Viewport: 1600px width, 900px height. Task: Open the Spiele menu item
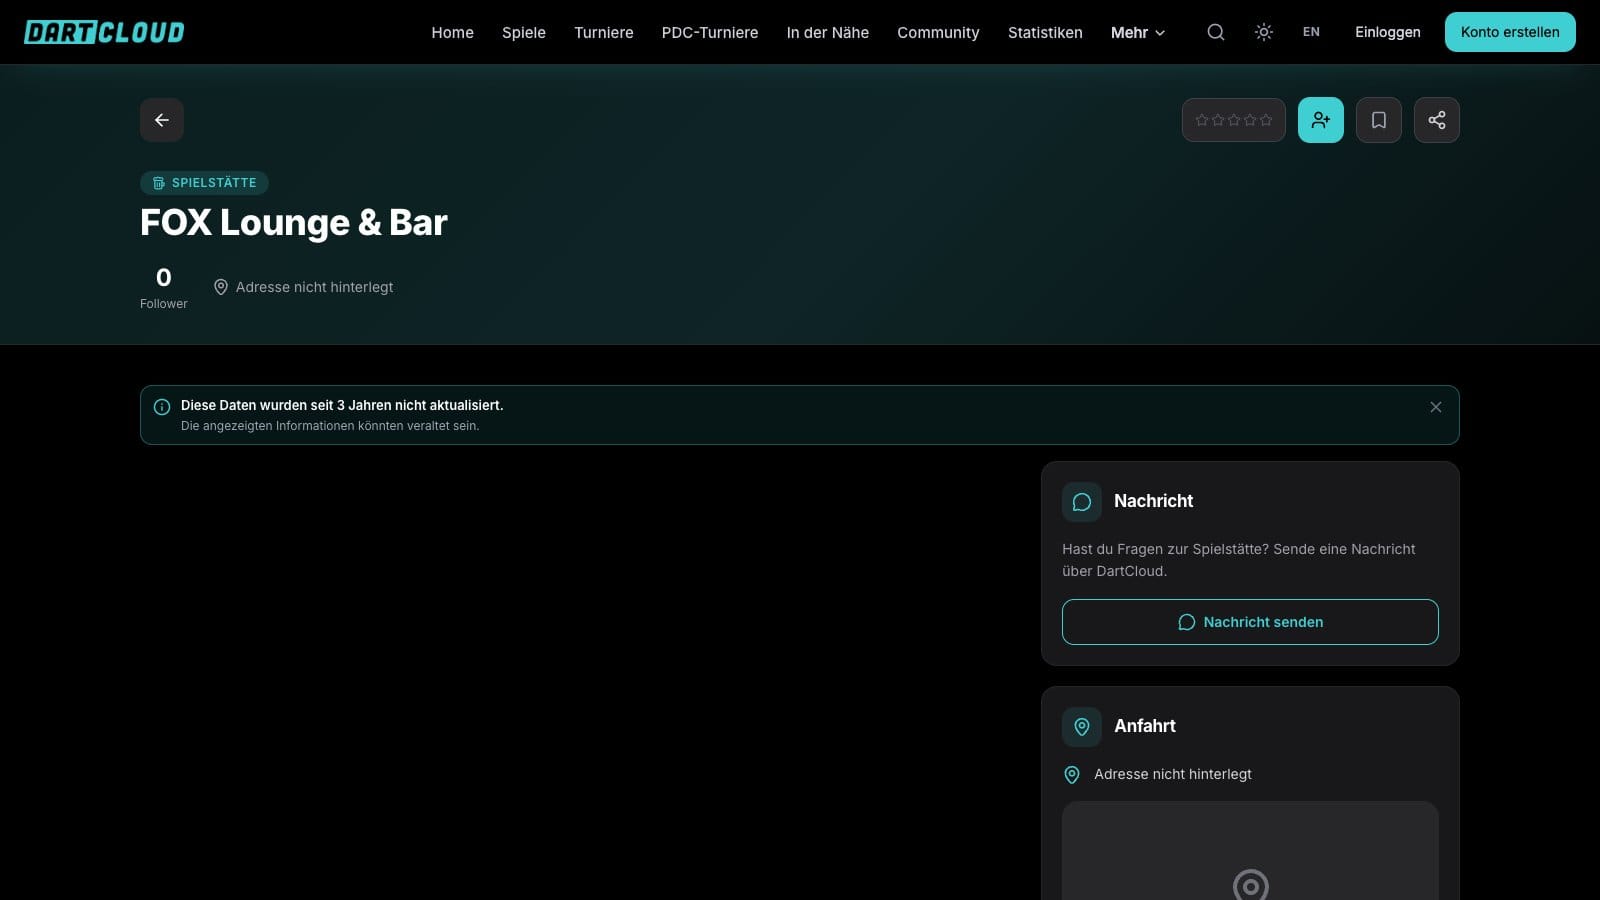click(524, 32)
